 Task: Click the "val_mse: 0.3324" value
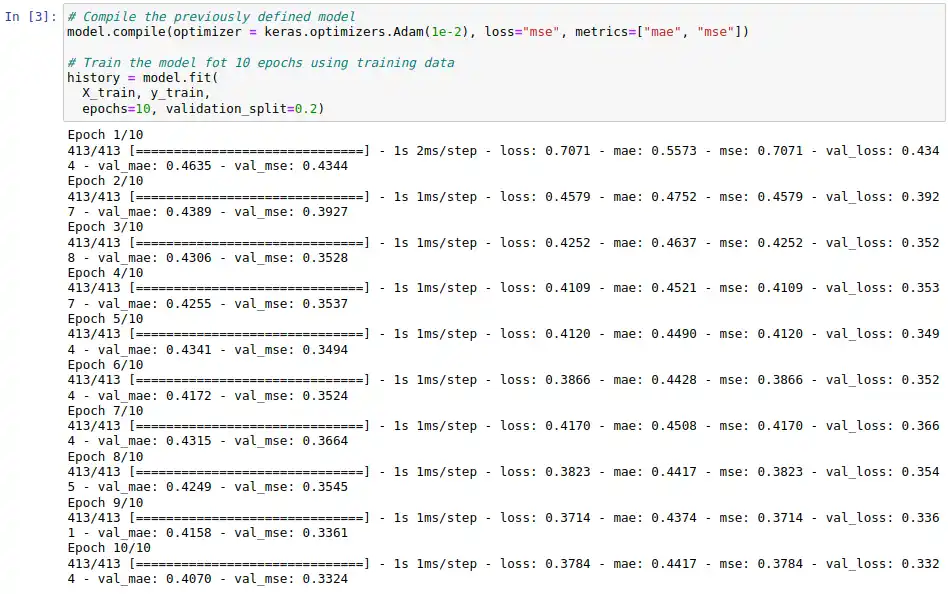pyautogui.click(x=291, y=578)
